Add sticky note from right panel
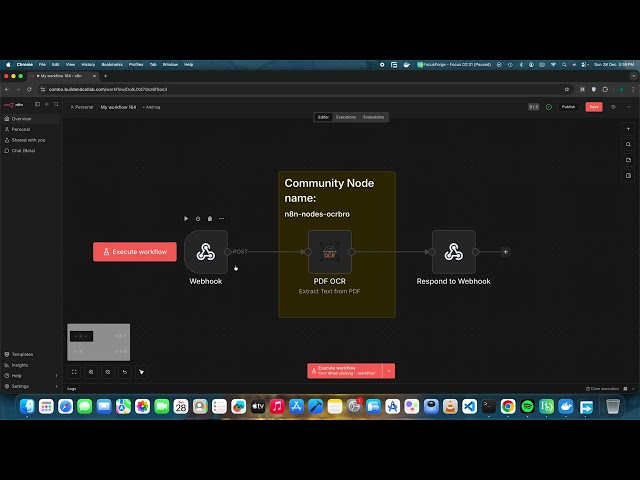 click(x=629, y=160)
